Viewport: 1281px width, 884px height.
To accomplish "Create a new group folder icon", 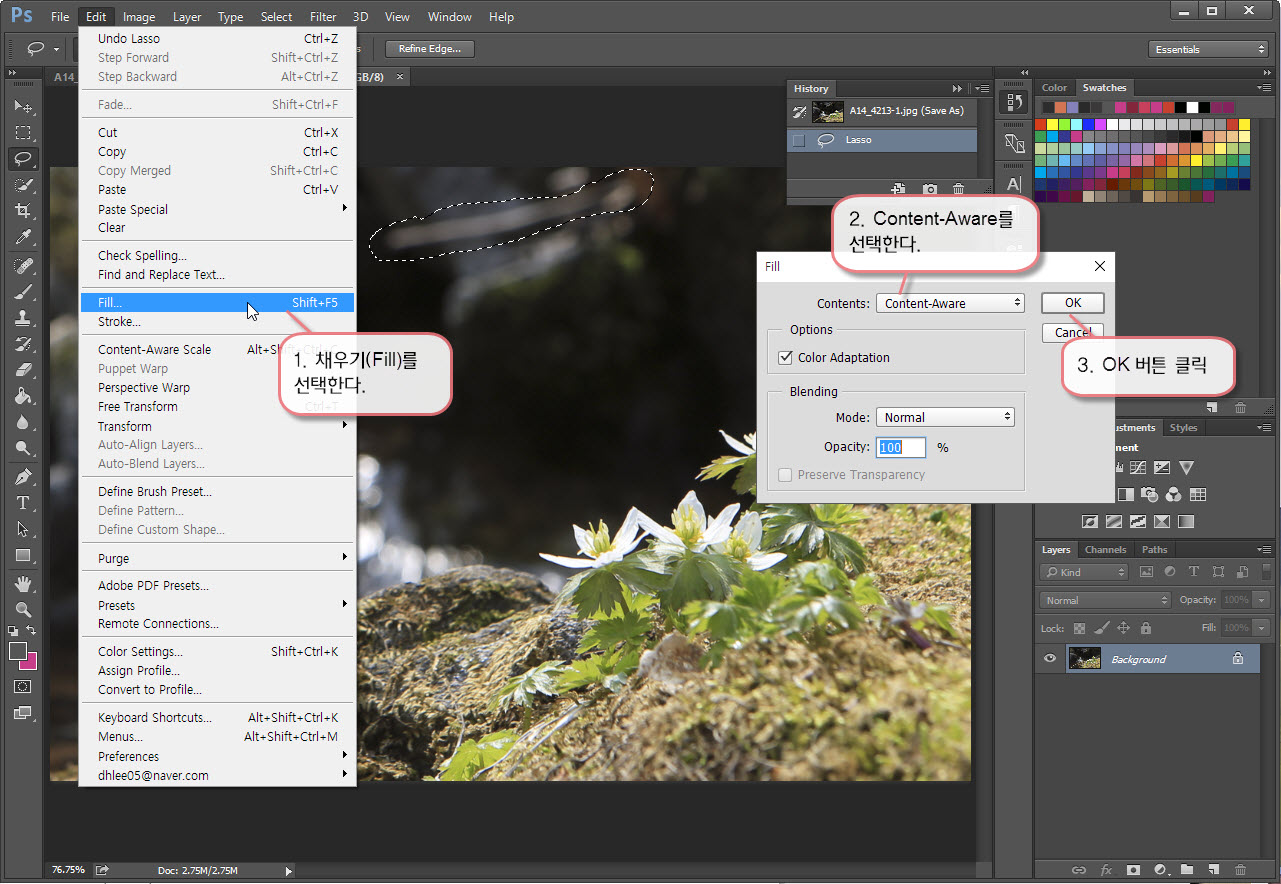I will 1187,870.
